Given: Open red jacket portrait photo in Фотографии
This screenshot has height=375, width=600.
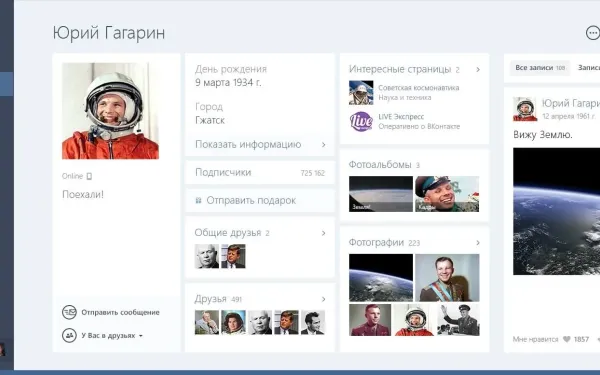Looking at the screenshot, I should click(370, 320).
